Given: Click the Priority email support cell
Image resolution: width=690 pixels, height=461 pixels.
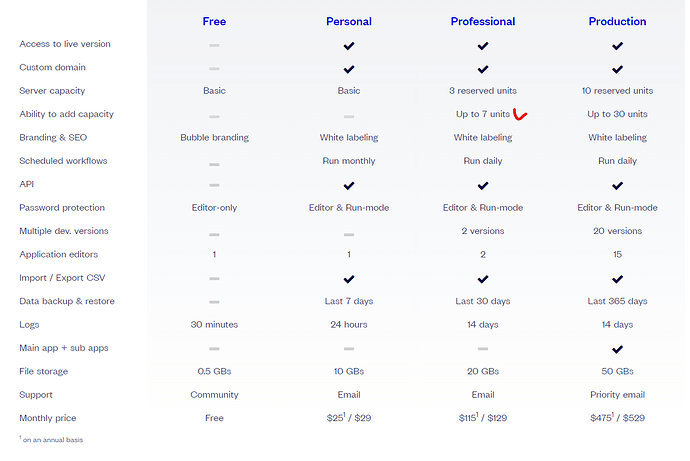Looking at the screenshot, I should pos(617,395).
